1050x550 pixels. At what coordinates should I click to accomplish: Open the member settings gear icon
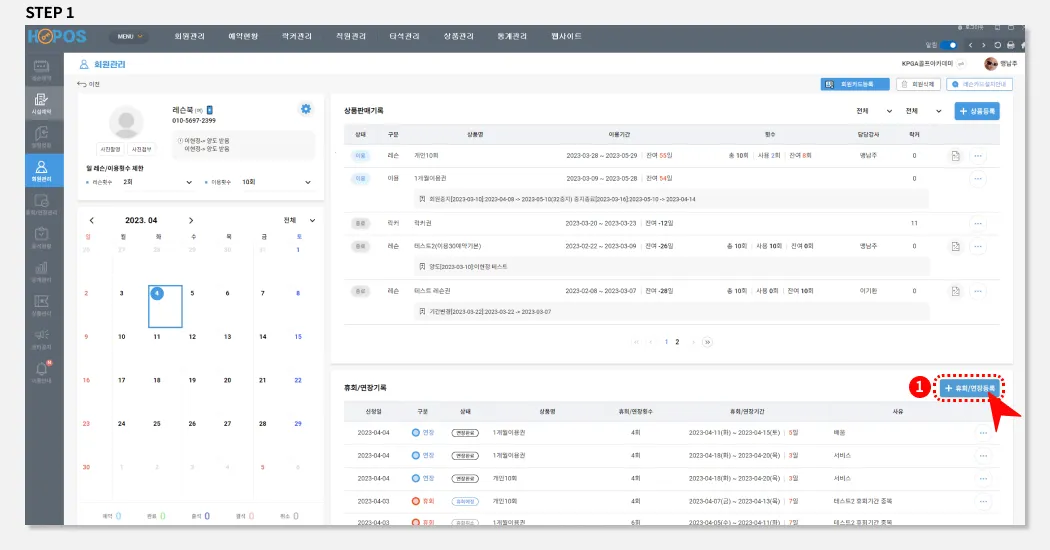tap(305, 109)
